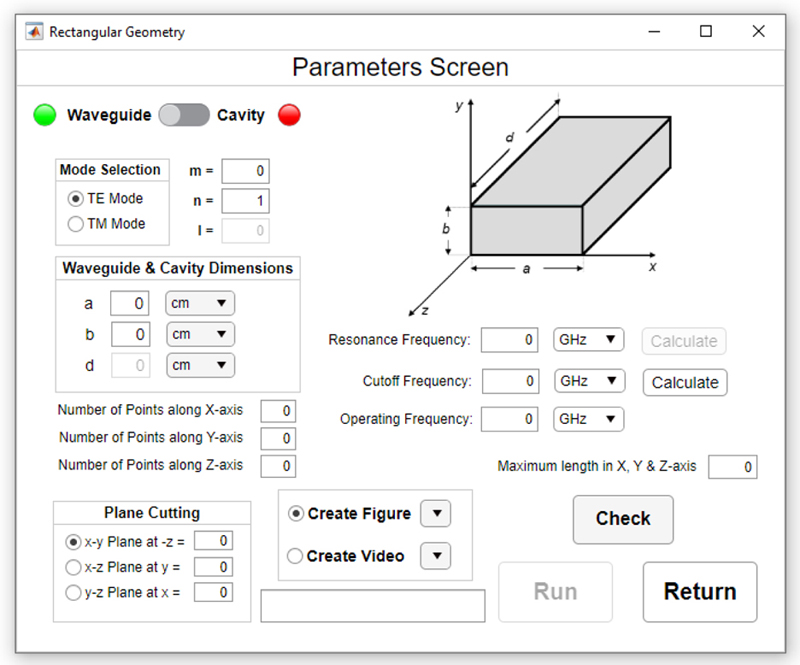The width and height of the screenshot is (800, 665).
Task: Open the Create Figure options dropdown
Action: tap(436, 514)
